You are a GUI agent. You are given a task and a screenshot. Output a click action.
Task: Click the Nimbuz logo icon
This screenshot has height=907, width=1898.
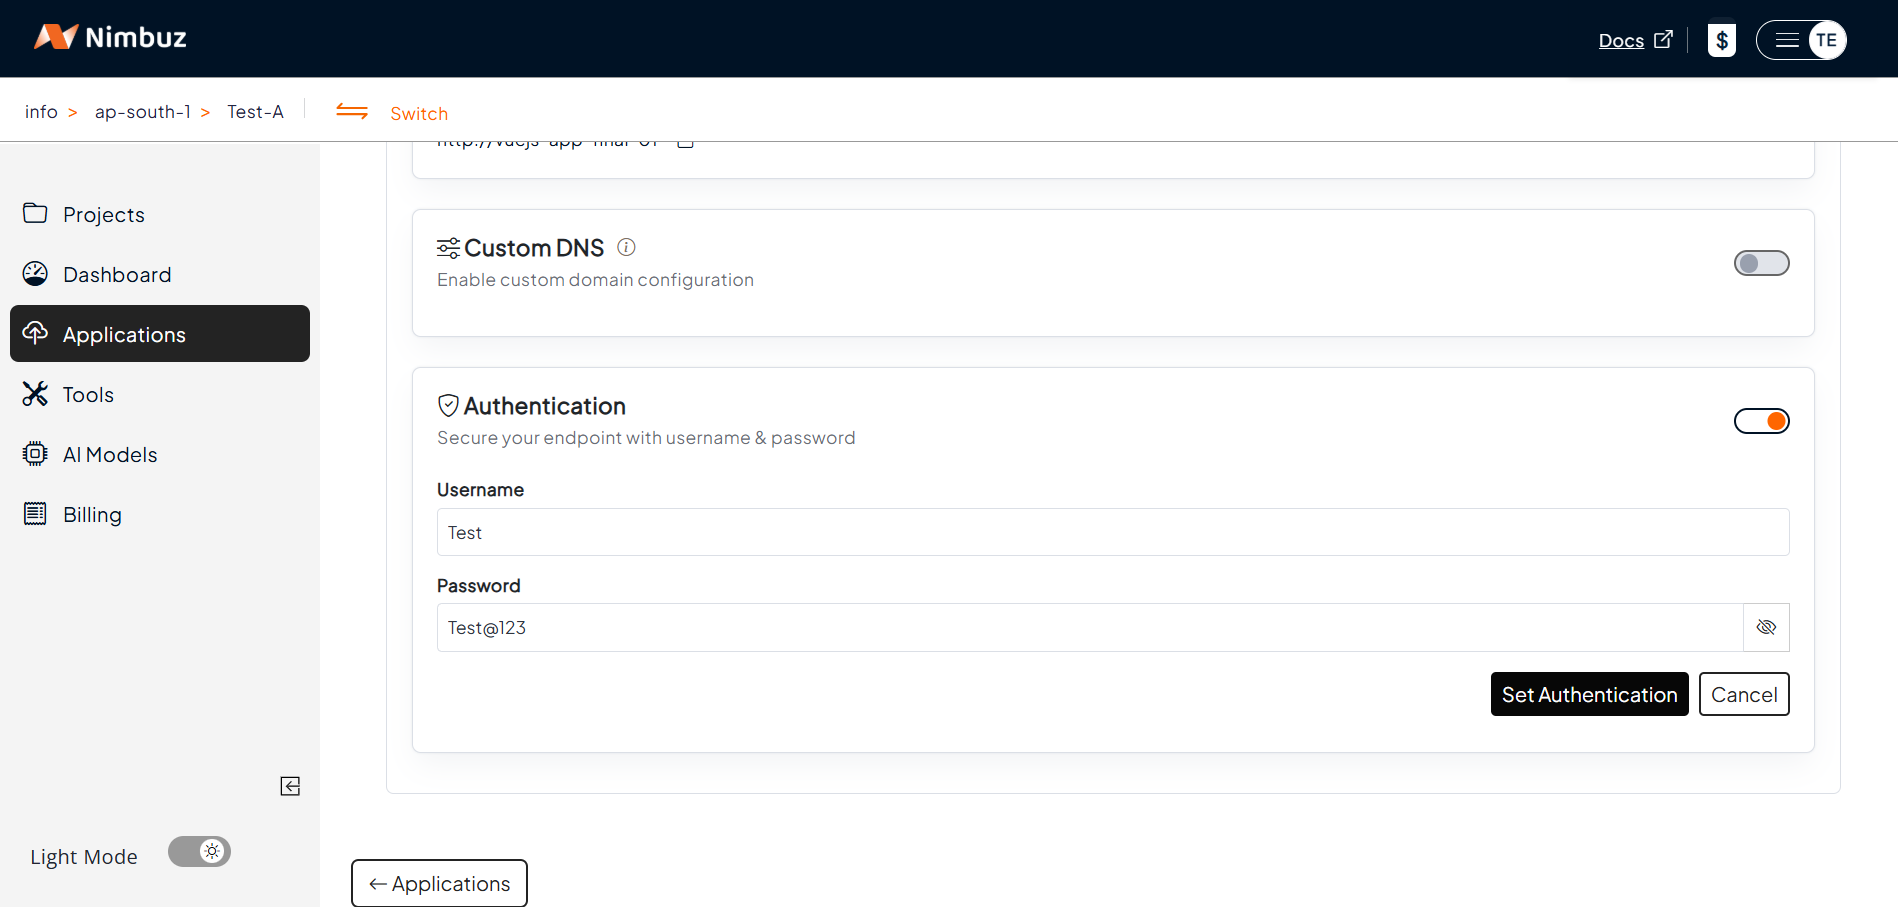click(x=56, y=37)
